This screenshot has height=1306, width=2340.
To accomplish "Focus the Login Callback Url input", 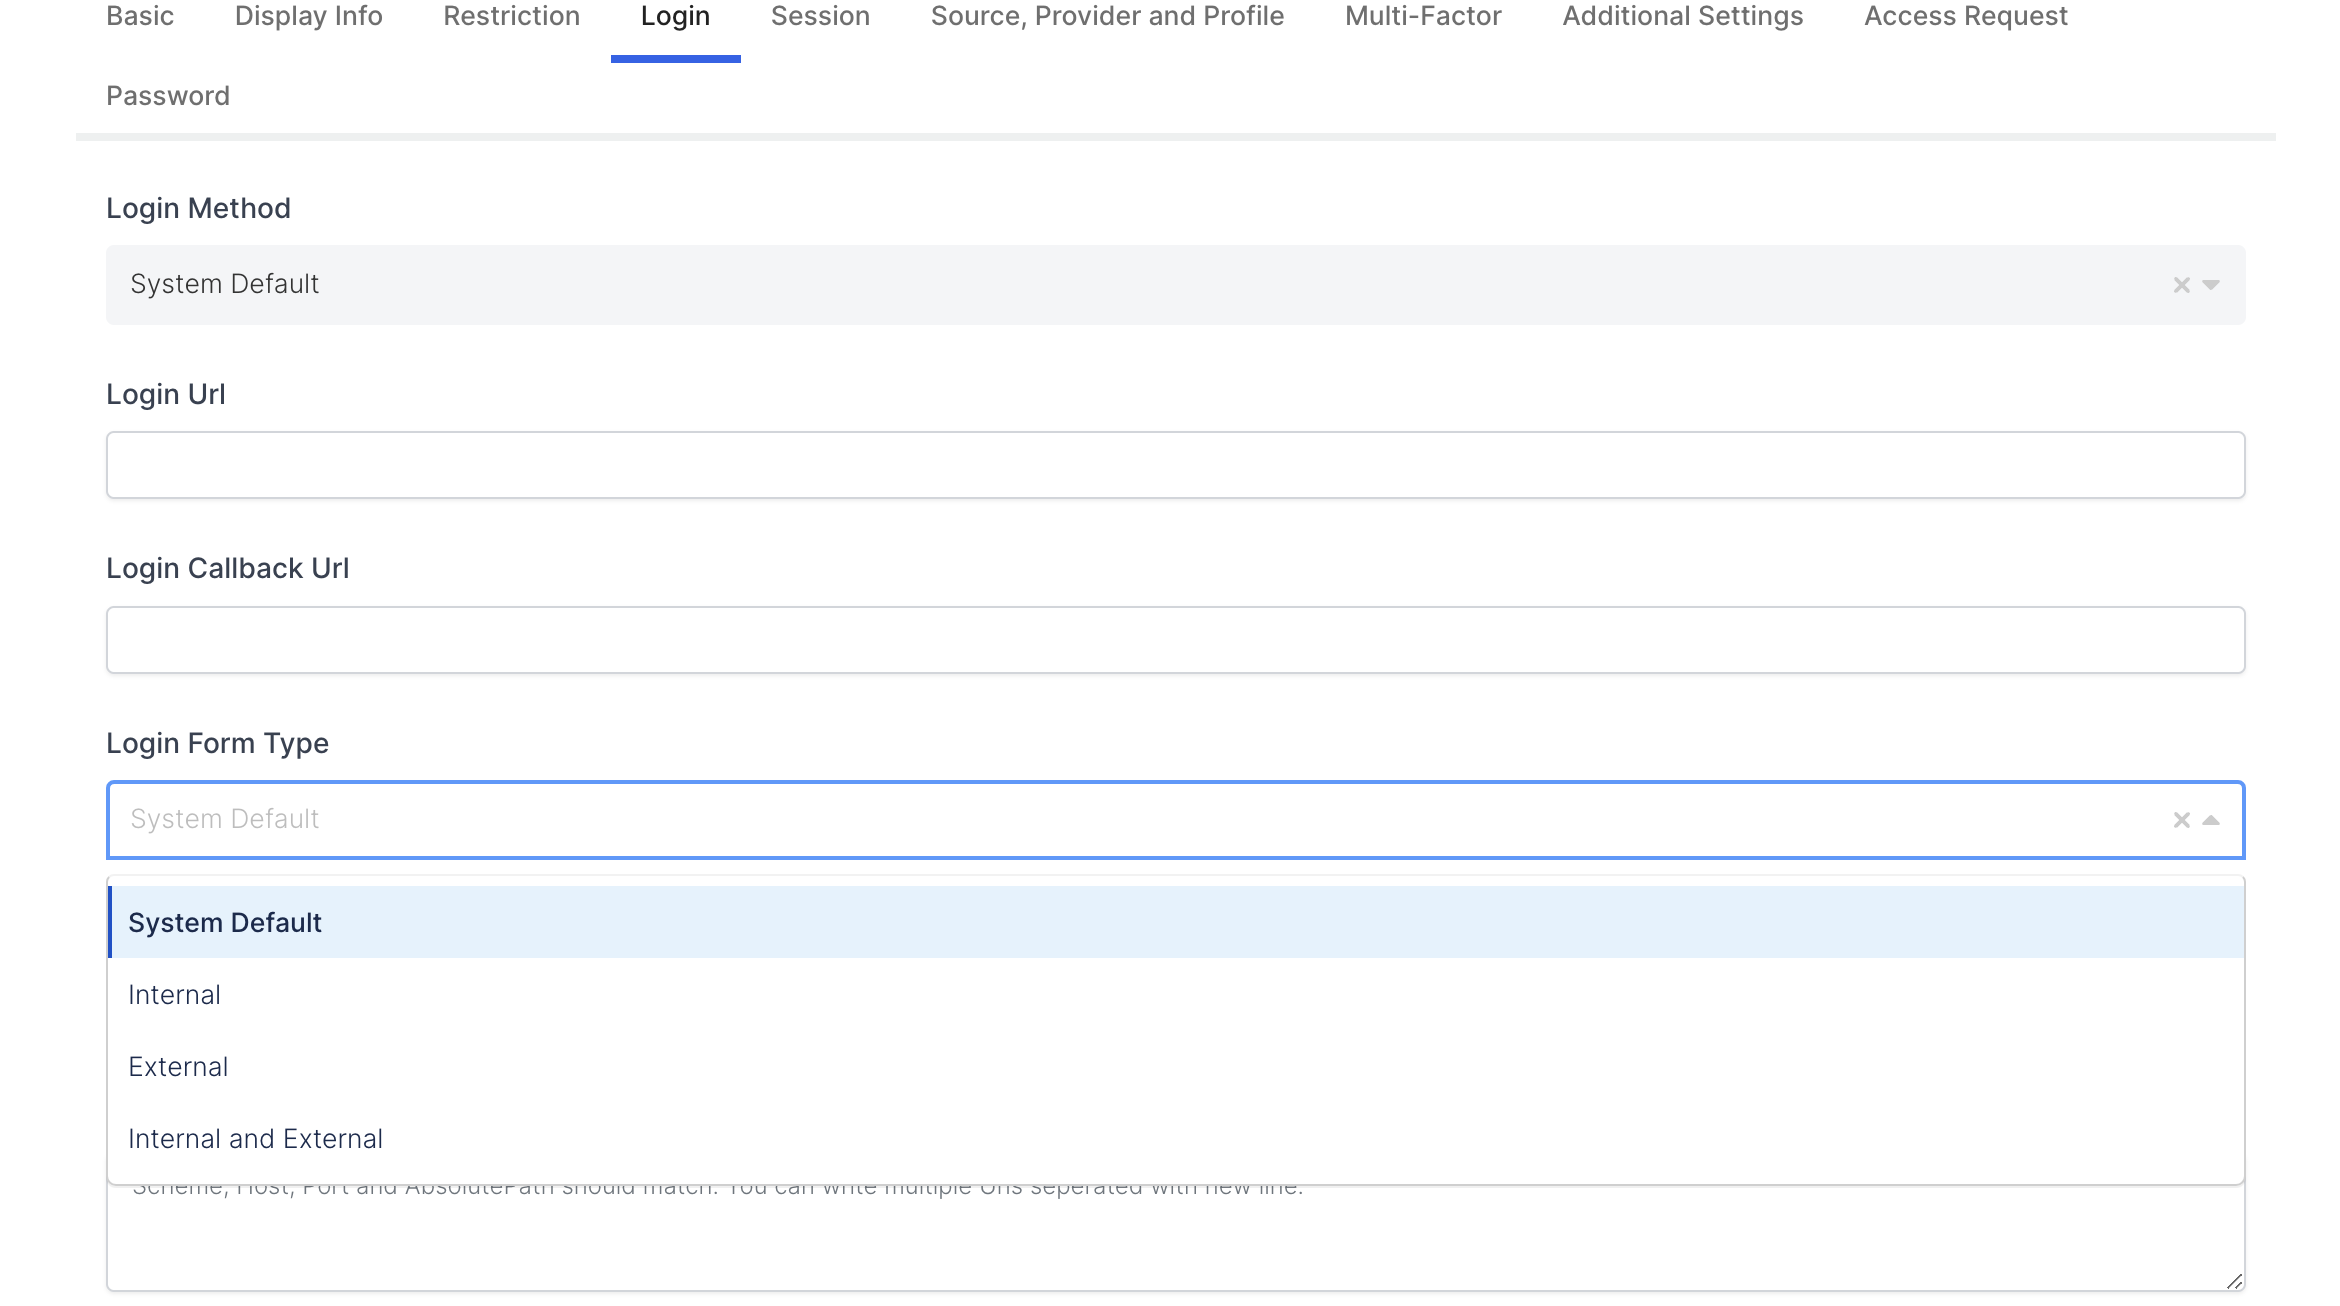I will 1175,640.
